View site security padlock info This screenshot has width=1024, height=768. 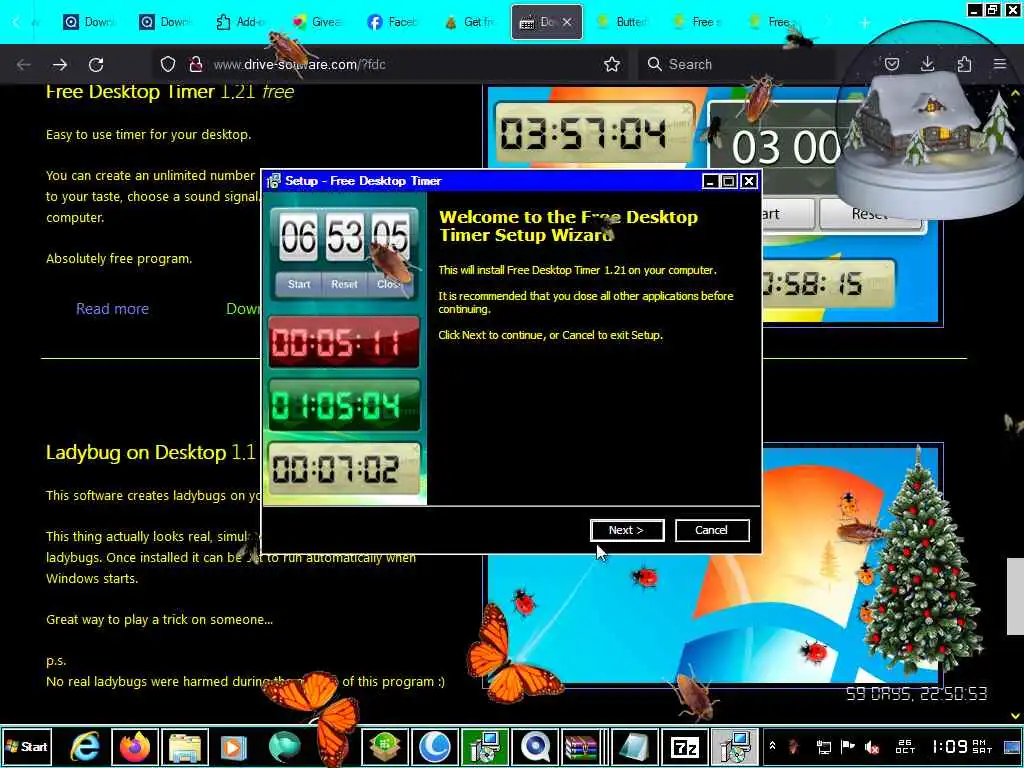point(195,64)
